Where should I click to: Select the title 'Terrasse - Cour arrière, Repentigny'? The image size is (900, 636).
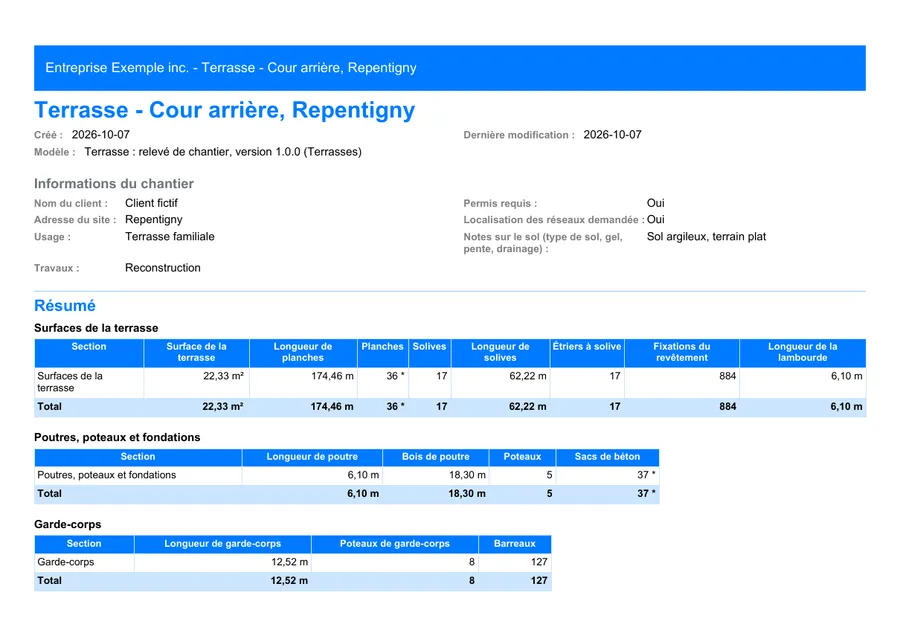pyautogui.click(x=224, y=110)
